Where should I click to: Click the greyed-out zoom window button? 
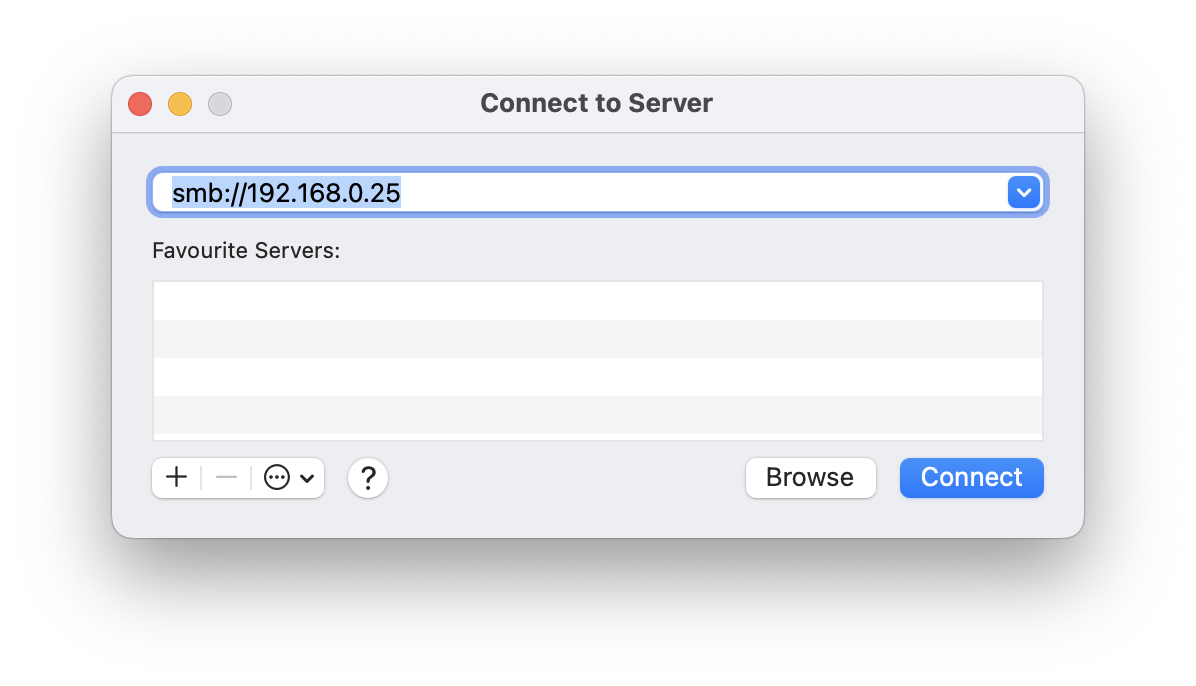tap(220, 104)
